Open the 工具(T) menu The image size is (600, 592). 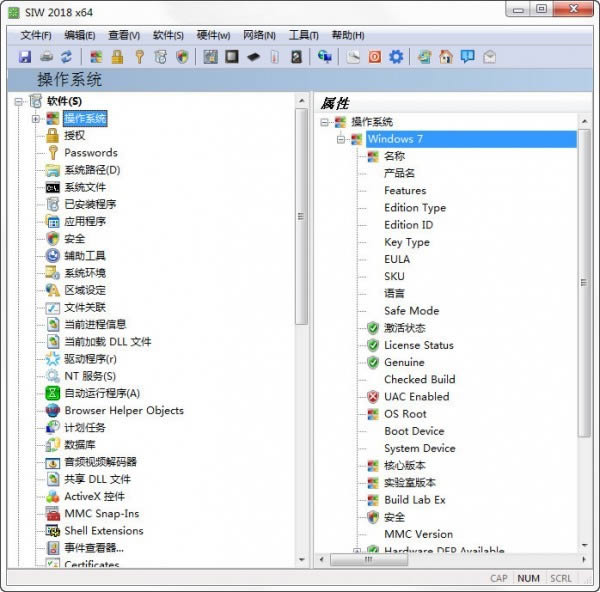[303, 36]
